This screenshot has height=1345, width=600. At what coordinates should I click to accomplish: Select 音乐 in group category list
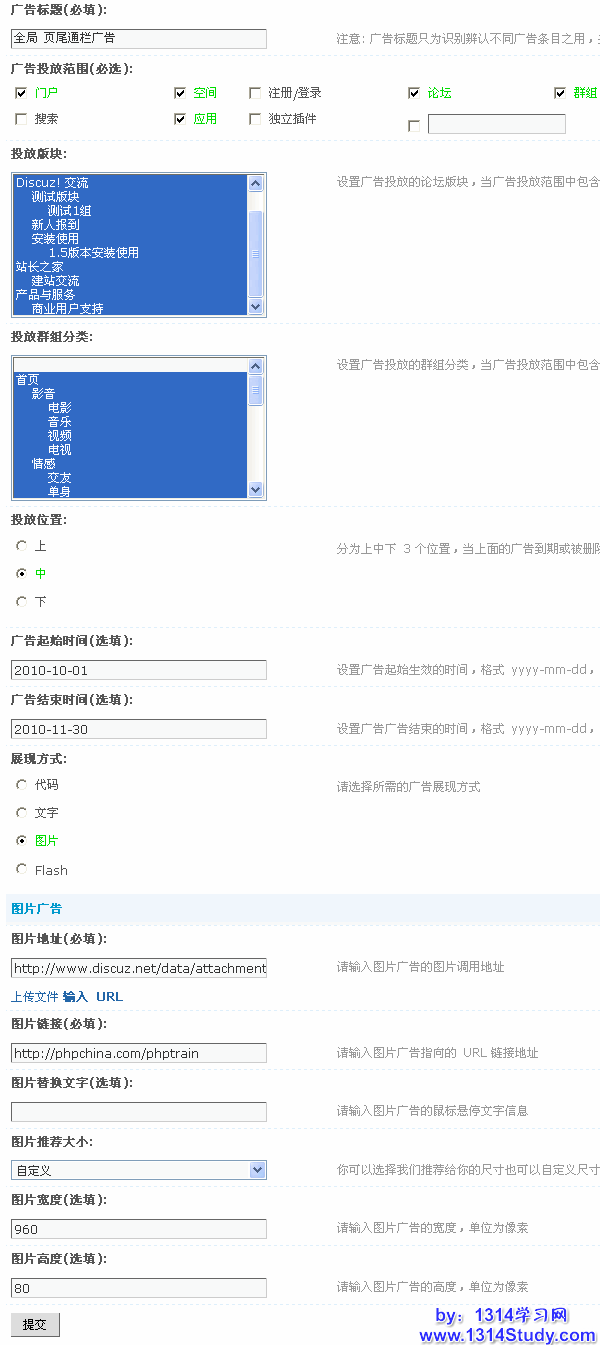[x=60, y=422]
